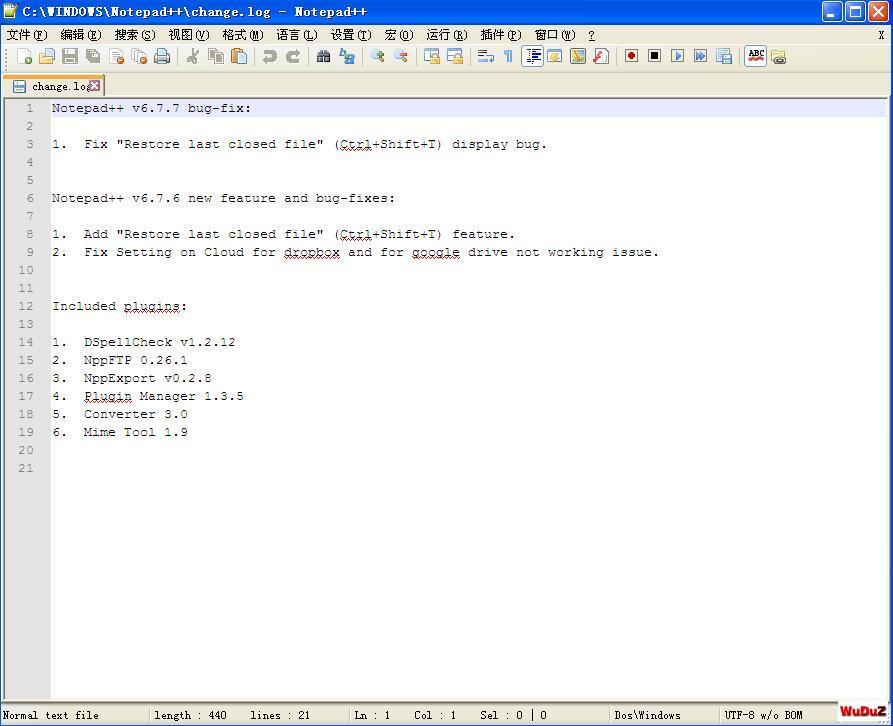Image resolution: width=893 pixels, height=726 pixels.
Task: Open the 窗口(W) menu
Action: click(555, 35)
